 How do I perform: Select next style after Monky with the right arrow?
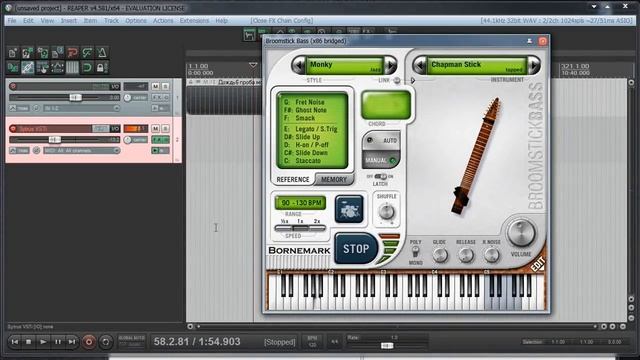[x=390, y=65]
